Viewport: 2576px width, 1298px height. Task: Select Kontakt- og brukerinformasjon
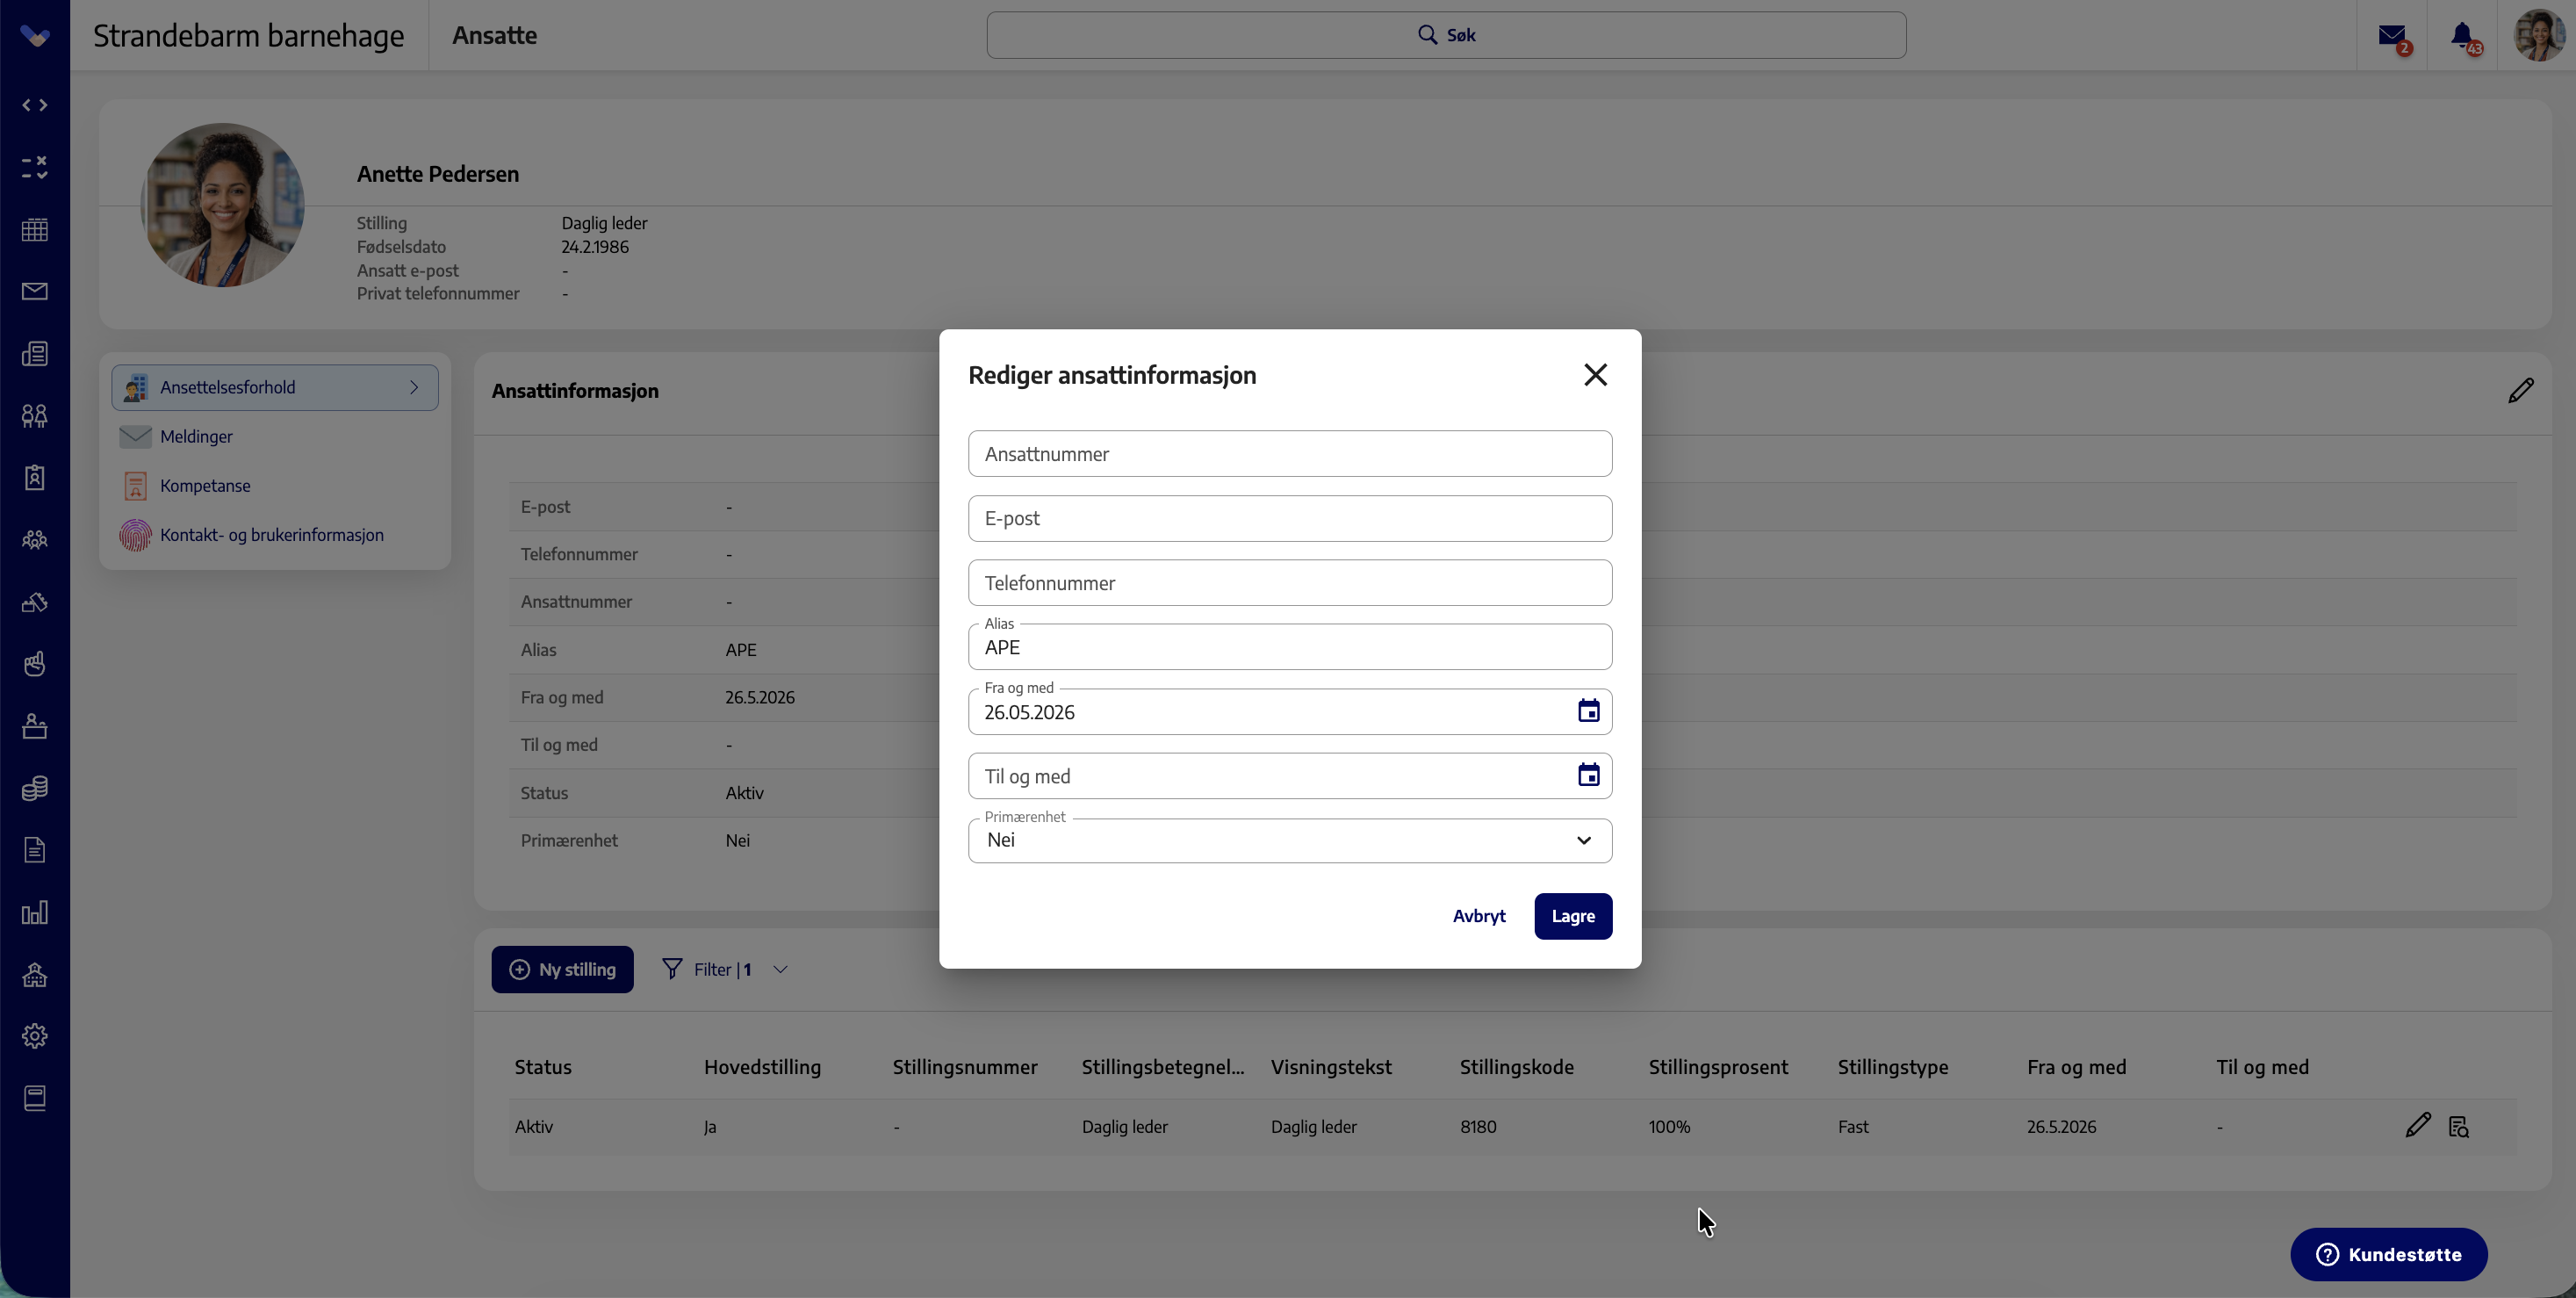coord(272,535)
